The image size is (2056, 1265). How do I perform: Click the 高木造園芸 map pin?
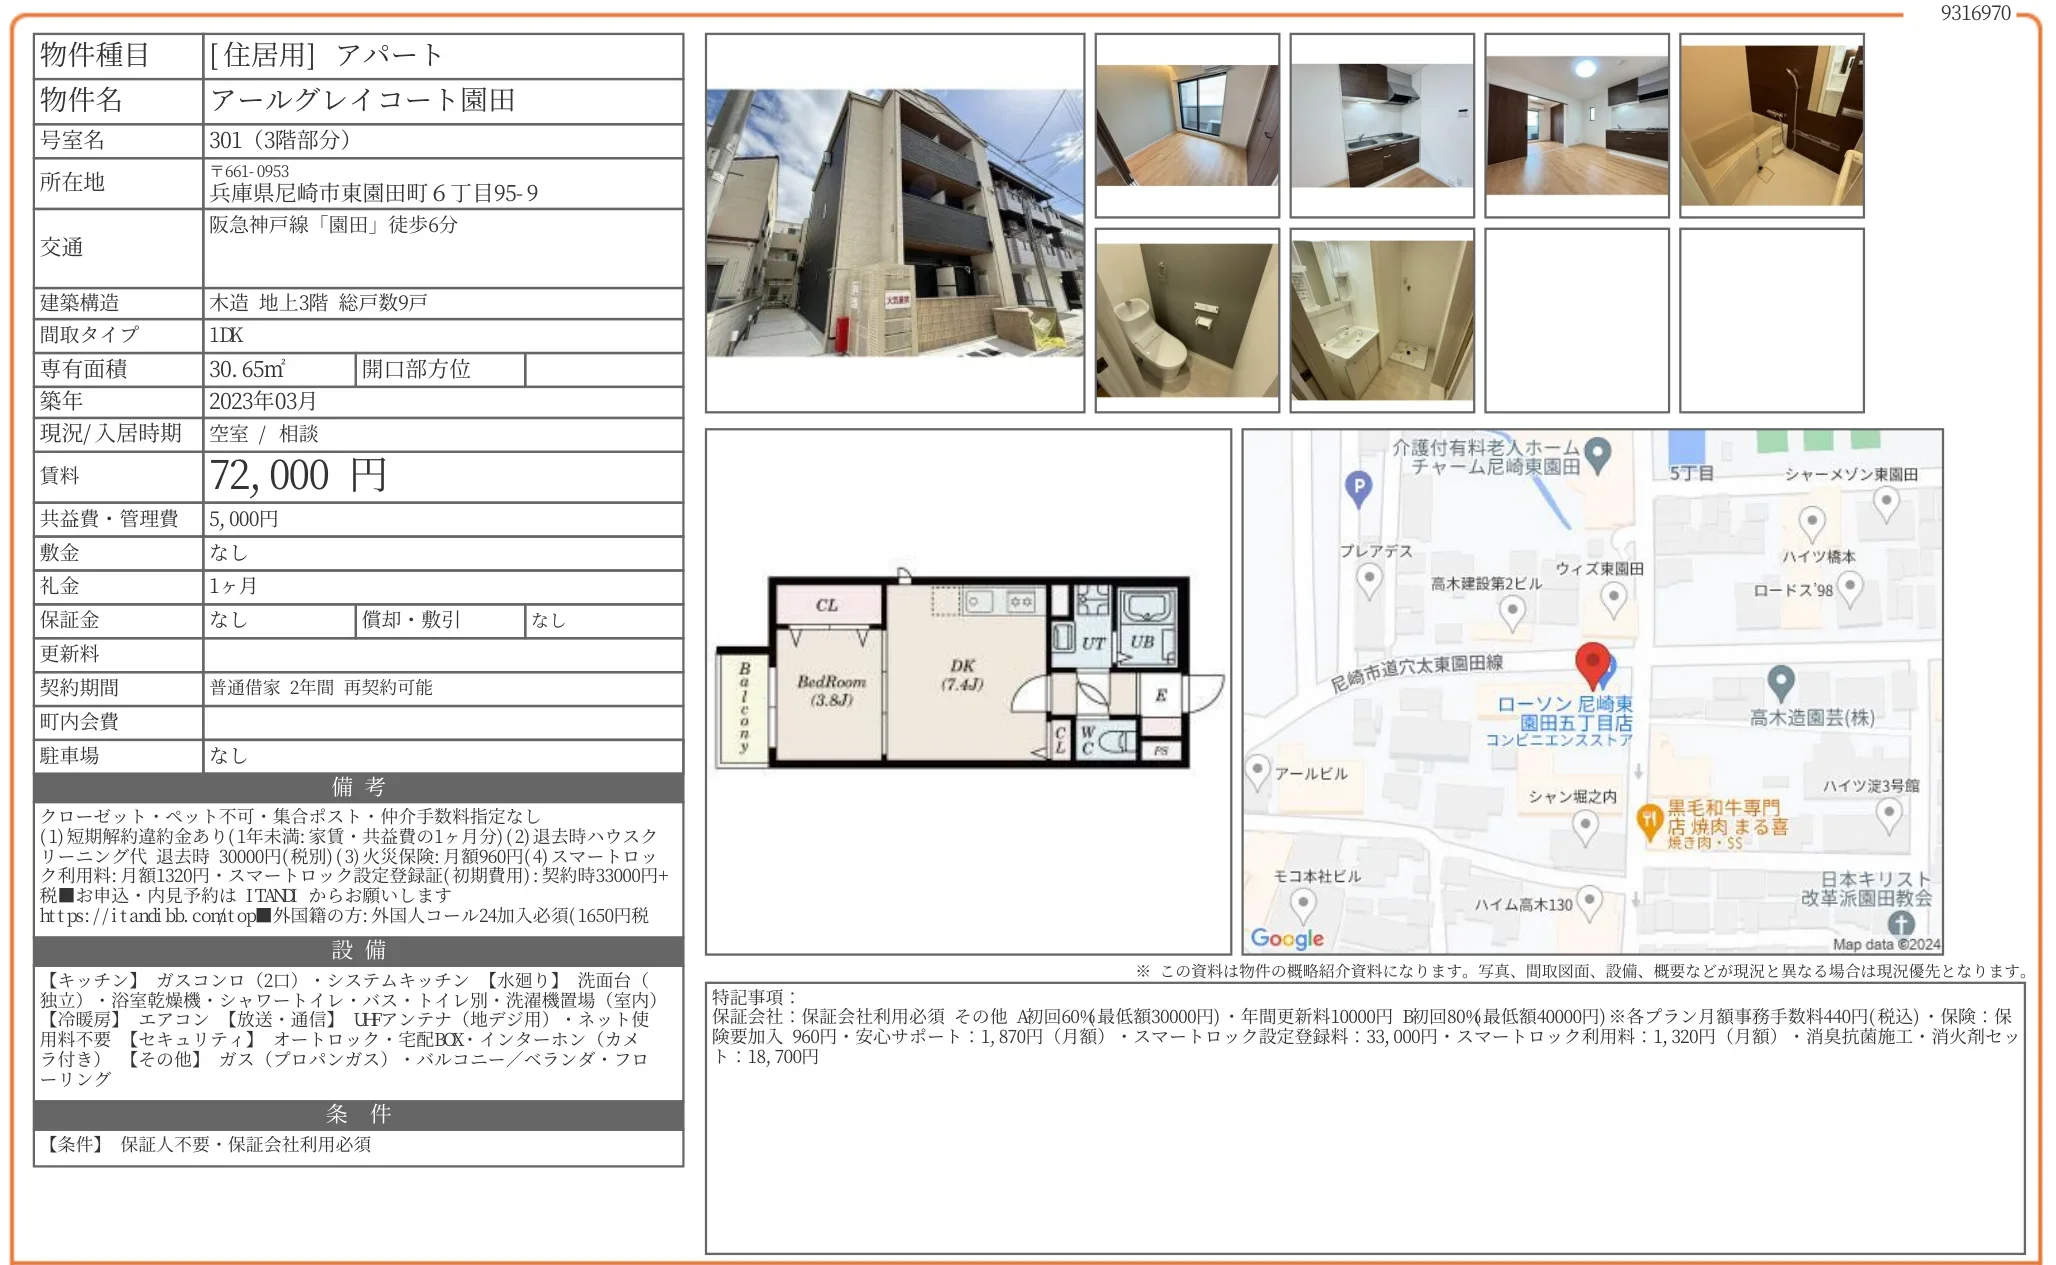point(1780,682)
